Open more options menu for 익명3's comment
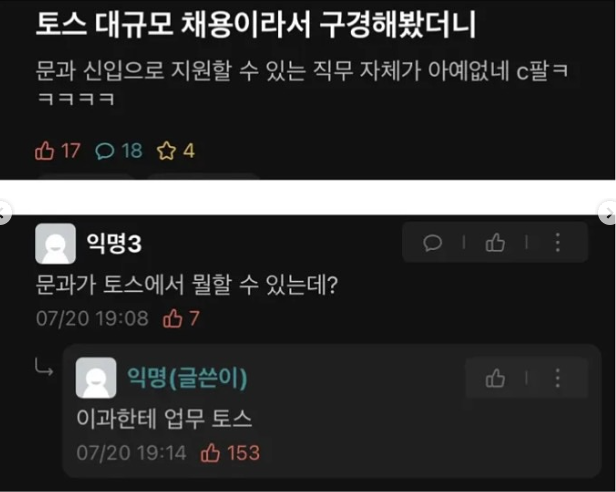The width and height of the screenshot is (616, 492). 557,242
